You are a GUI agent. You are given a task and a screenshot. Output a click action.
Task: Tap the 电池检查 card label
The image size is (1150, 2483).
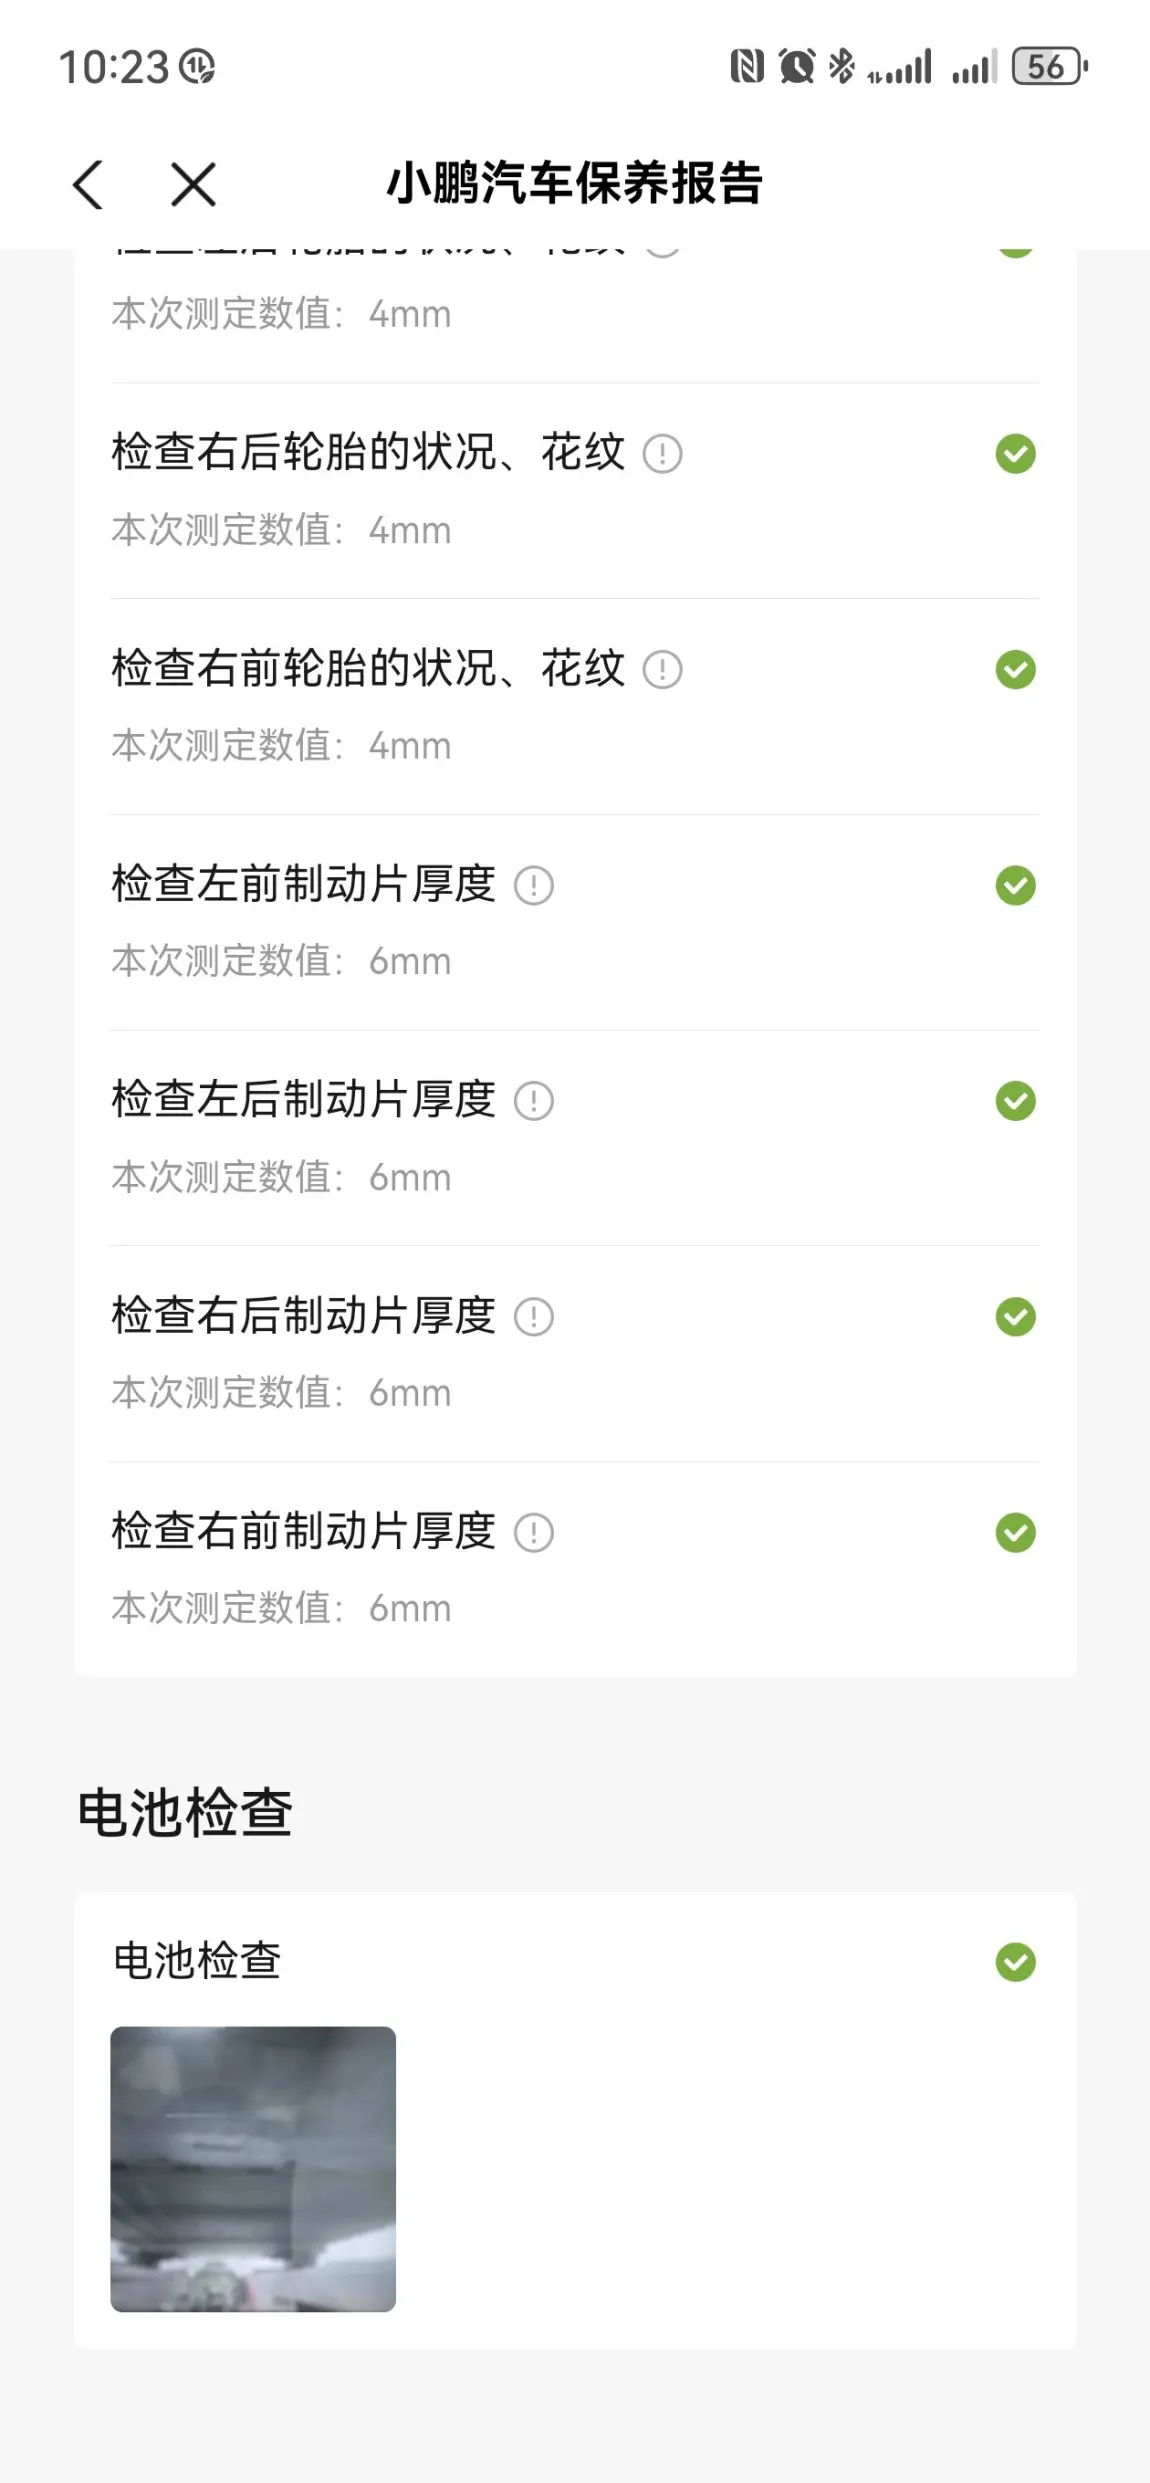click(x=197, y=1961)
